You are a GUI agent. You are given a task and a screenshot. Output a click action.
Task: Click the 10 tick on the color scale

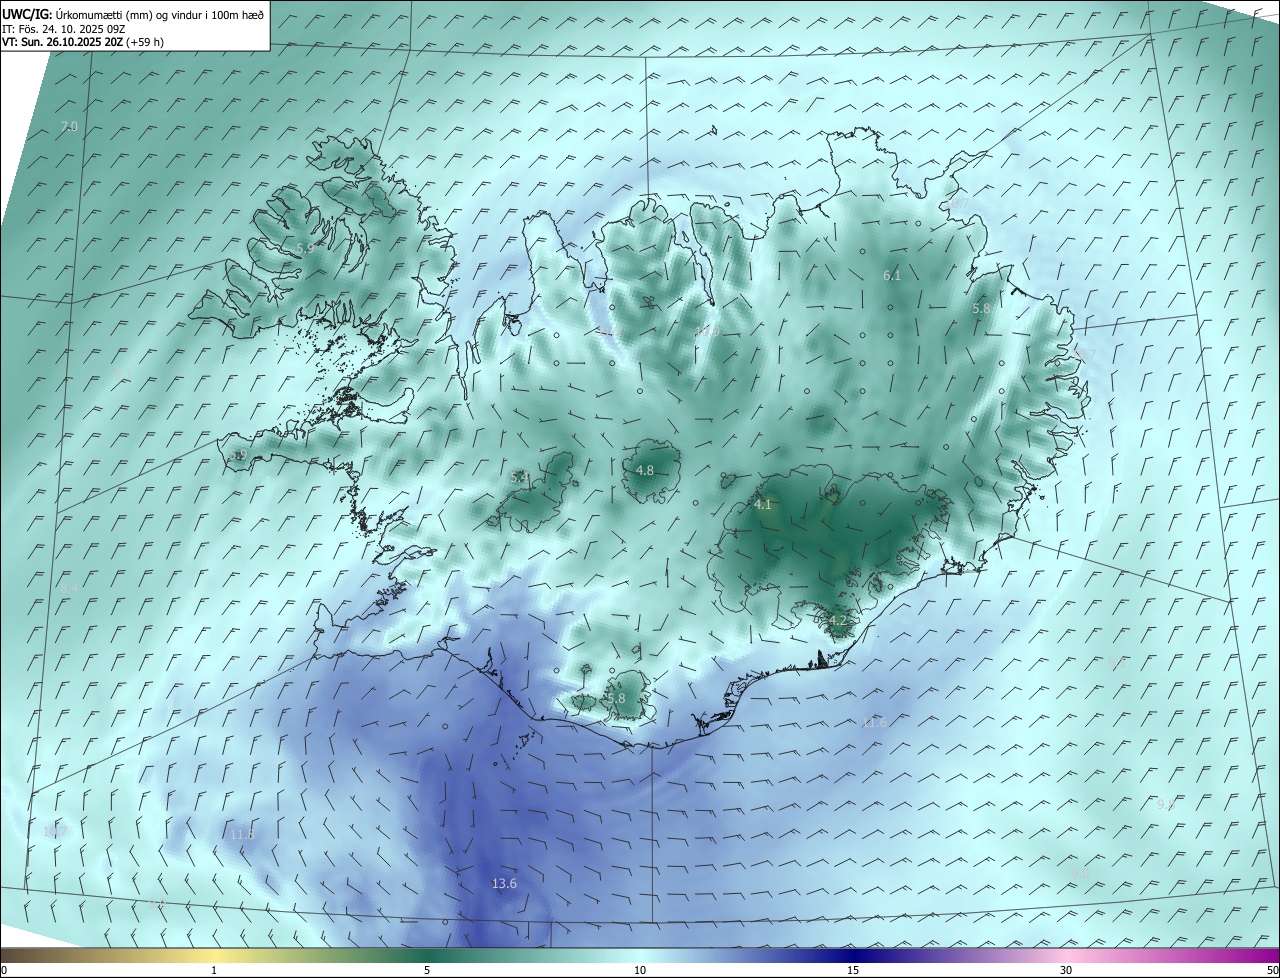(x=640, y=970)
